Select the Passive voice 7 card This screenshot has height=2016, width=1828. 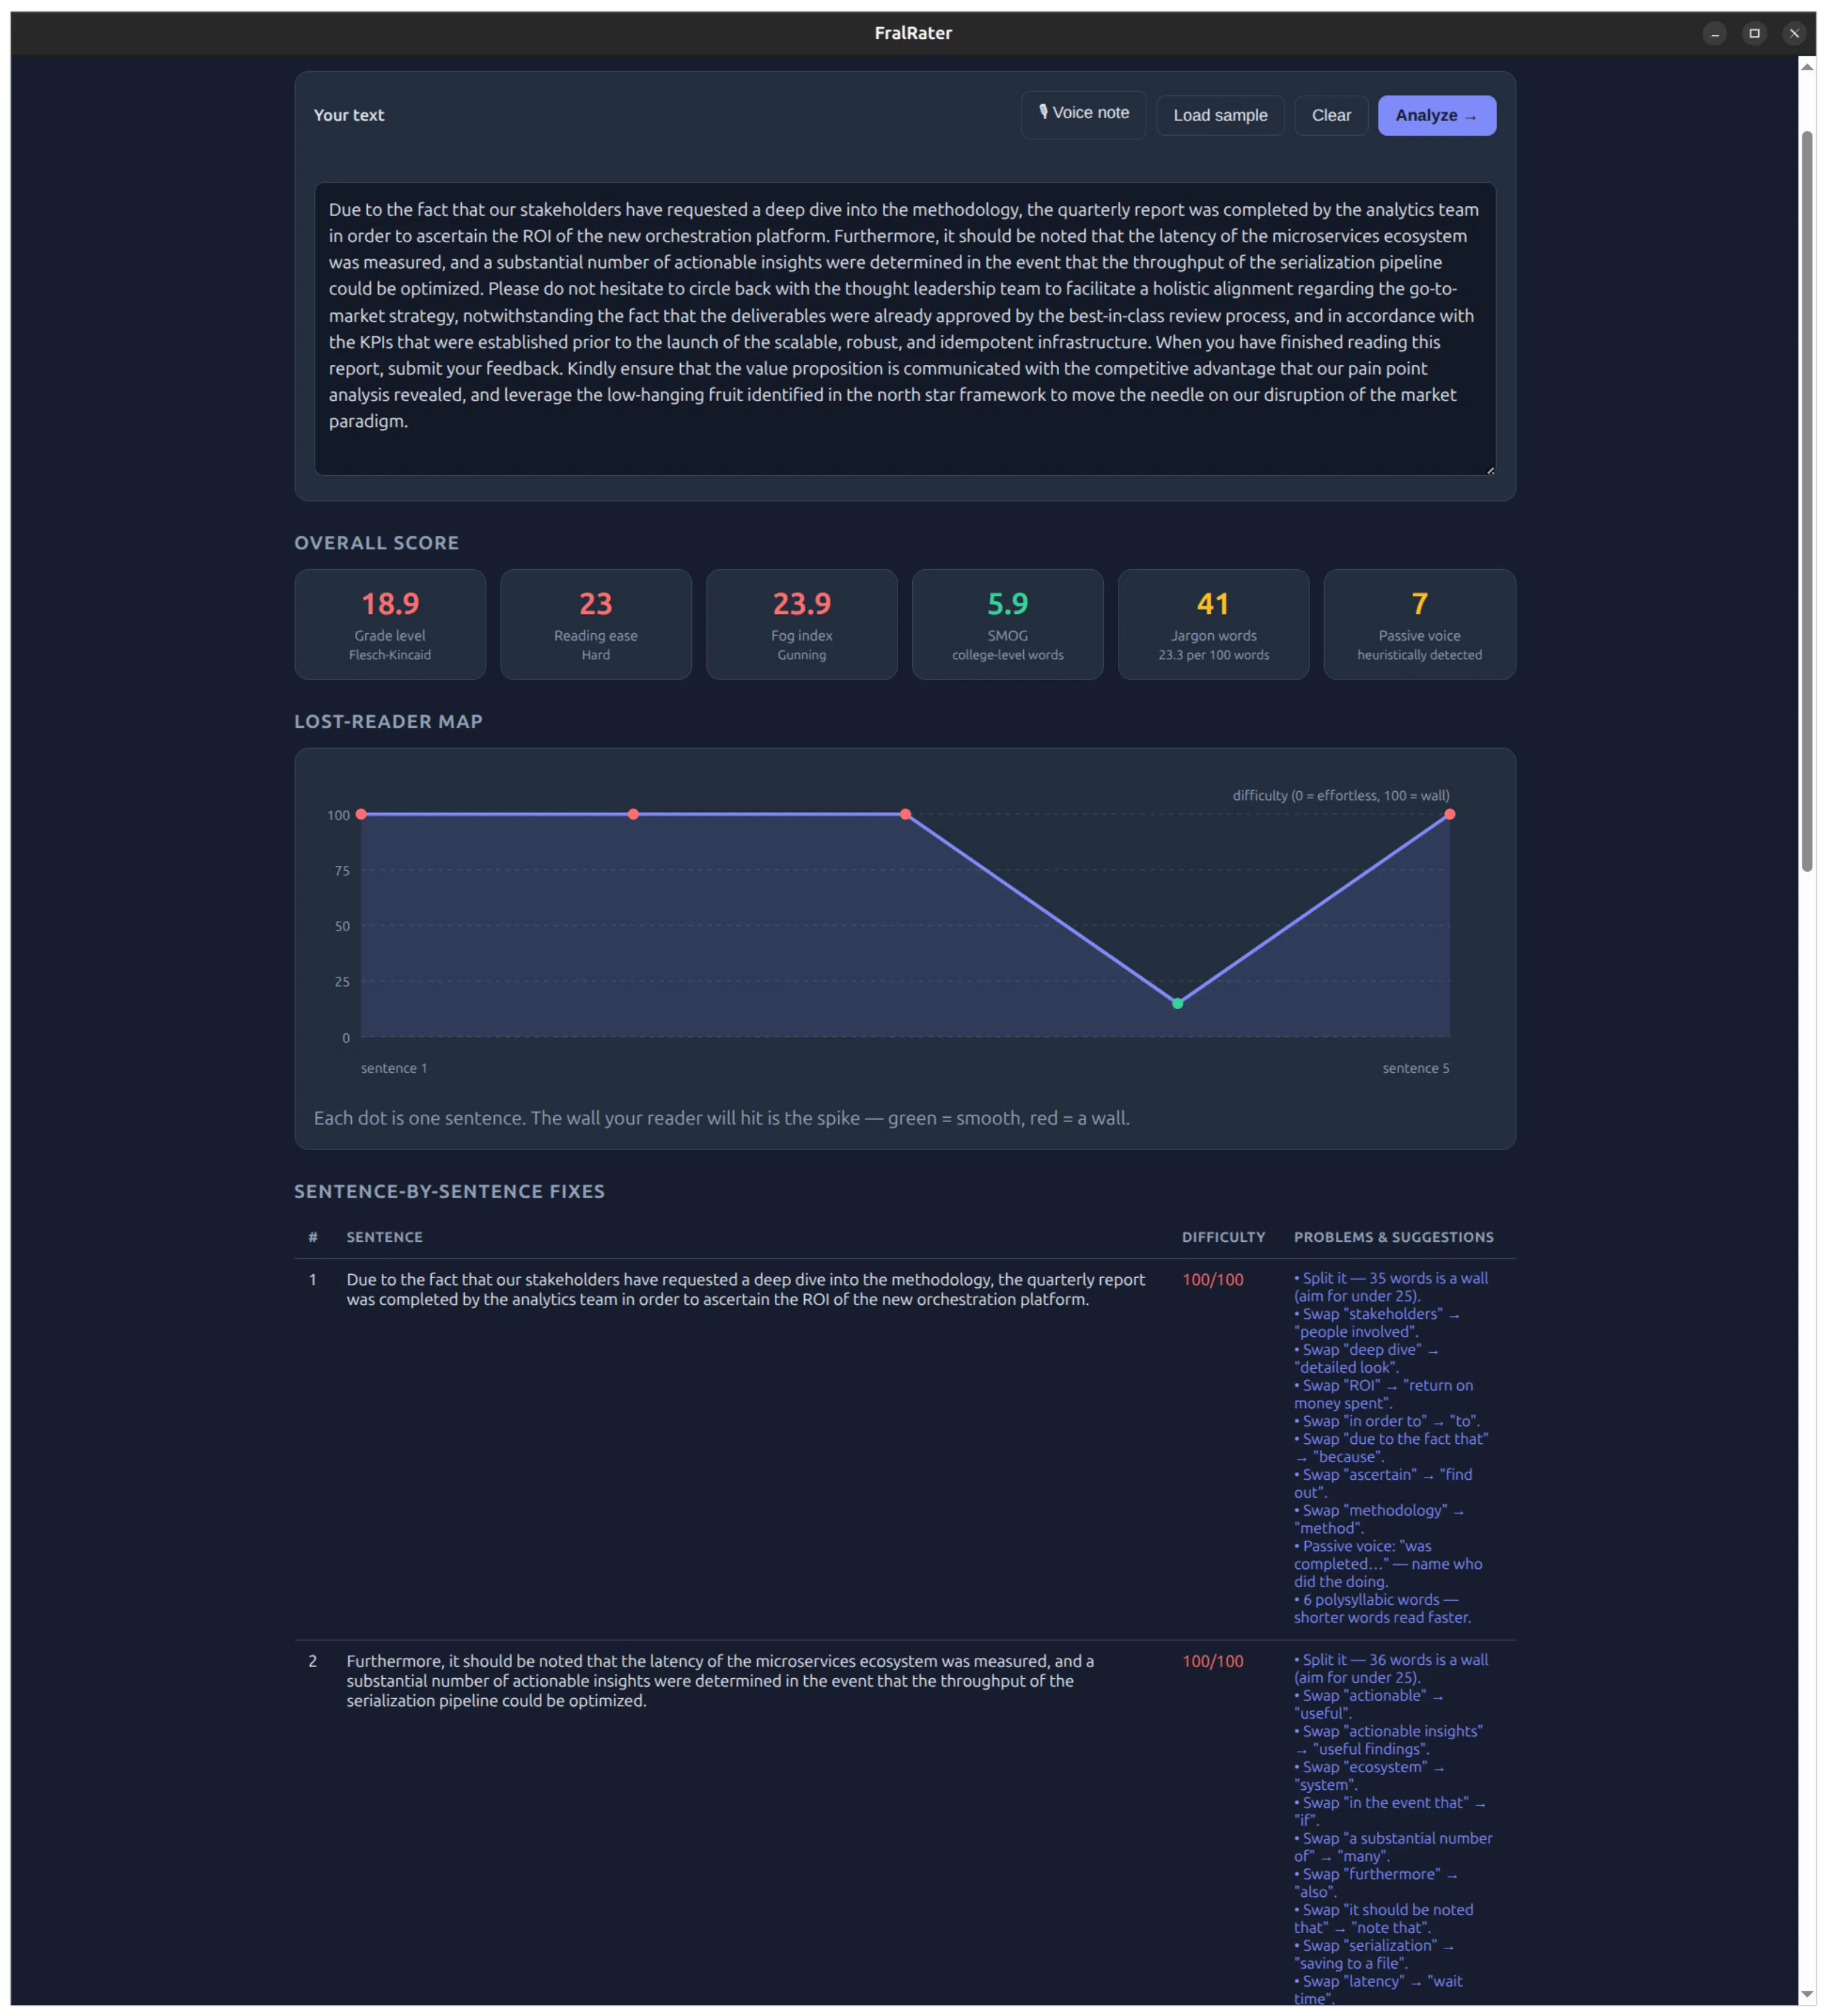[1419, 624]
